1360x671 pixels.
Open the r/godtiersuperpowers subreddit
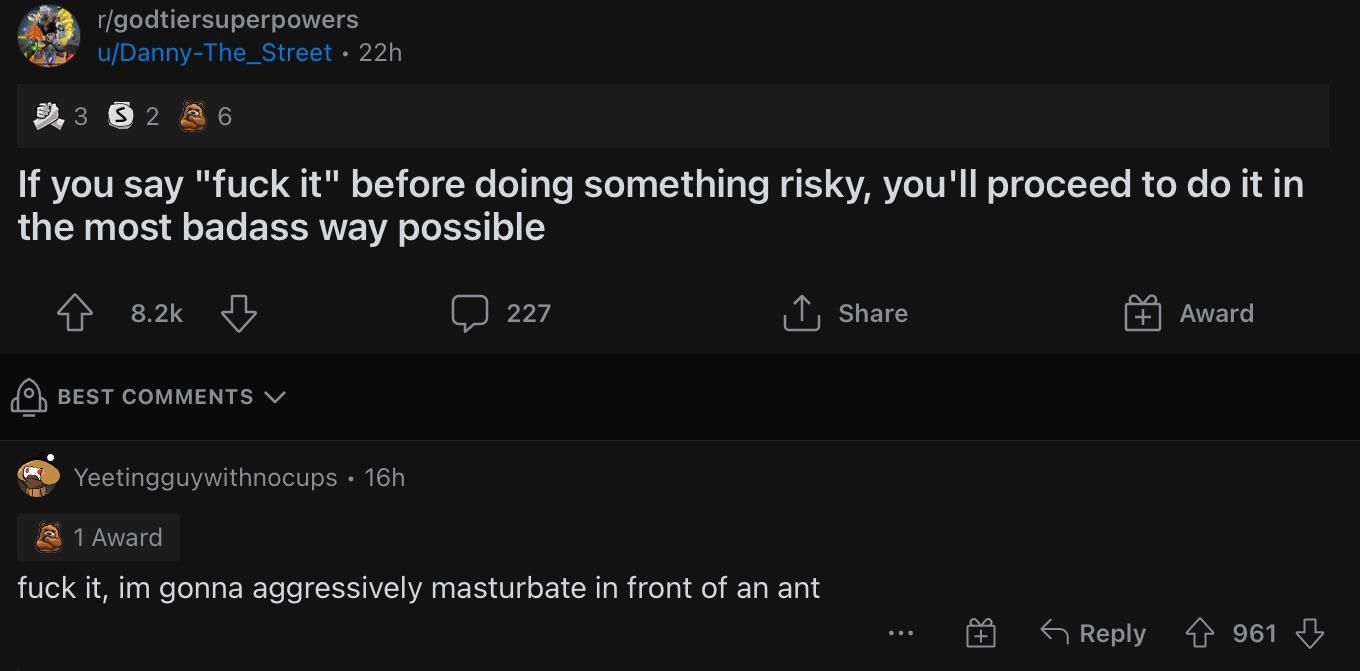228,18
